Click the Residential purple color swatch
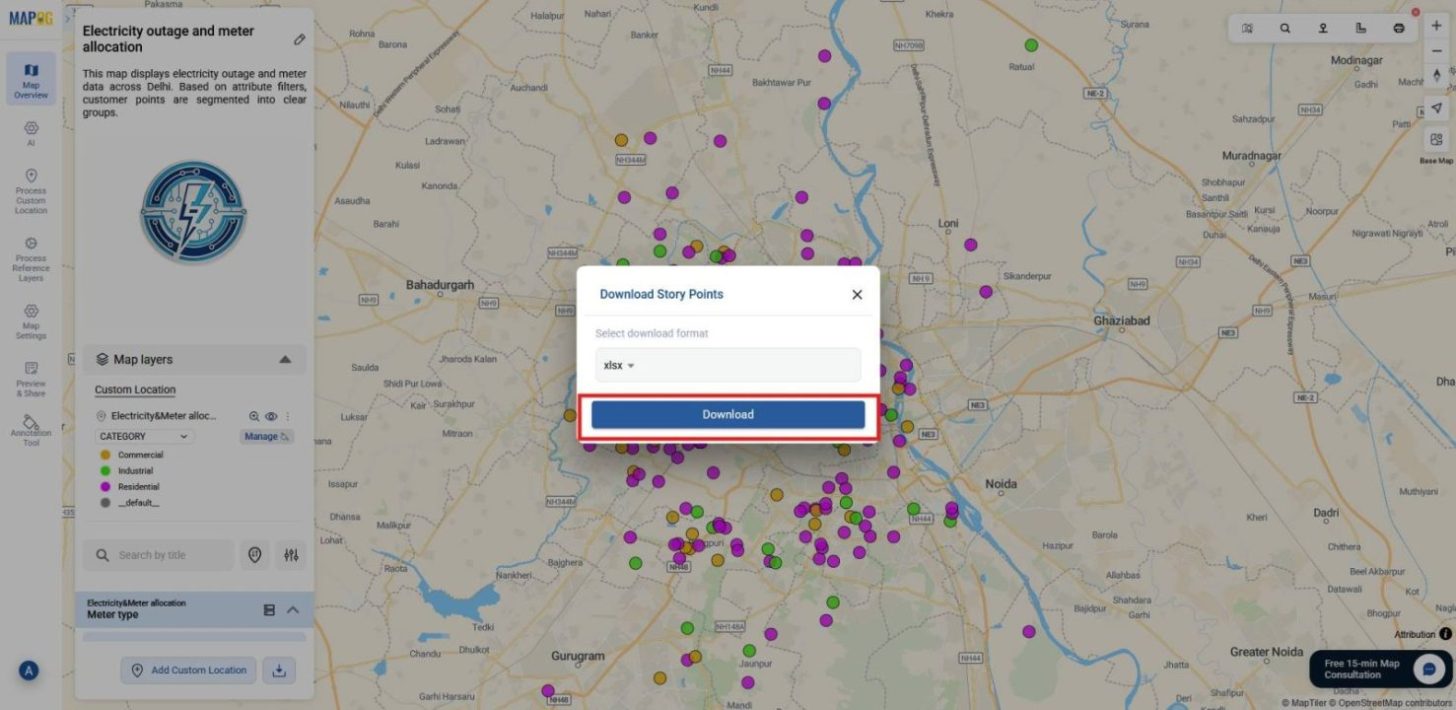The image size is (1456, 710). [x=104, y=486]
